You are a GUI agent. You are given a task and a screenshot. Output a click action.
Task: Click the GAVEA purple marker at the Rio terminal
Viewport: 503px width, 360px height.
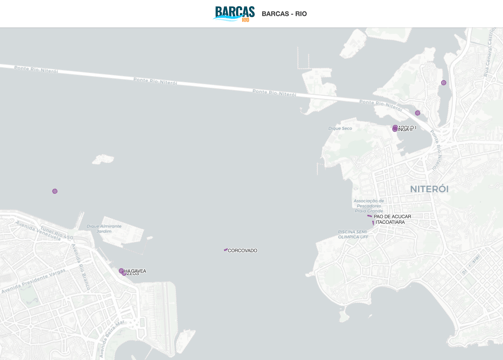(121, 271)
